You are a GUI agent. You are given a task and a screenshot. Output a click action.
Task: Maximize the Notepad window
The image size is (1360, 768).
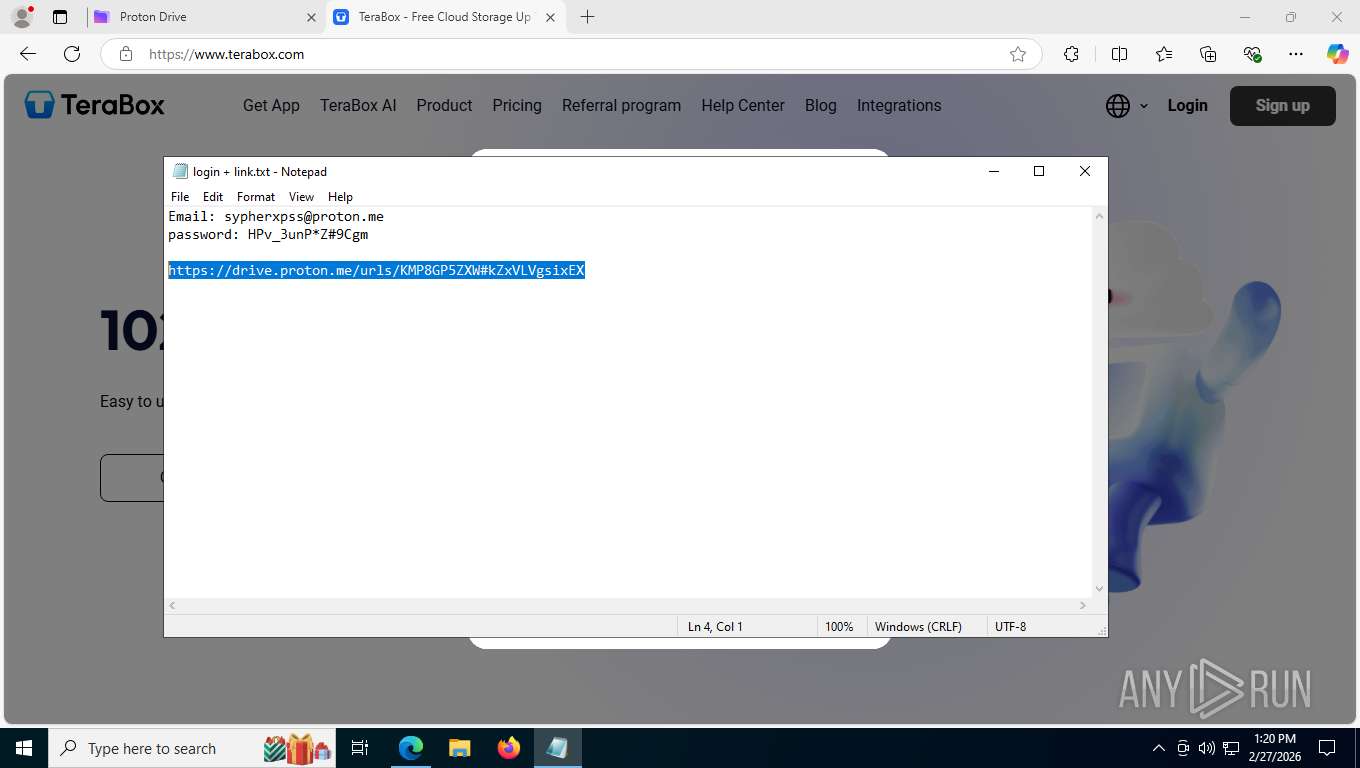(1039, 171)
